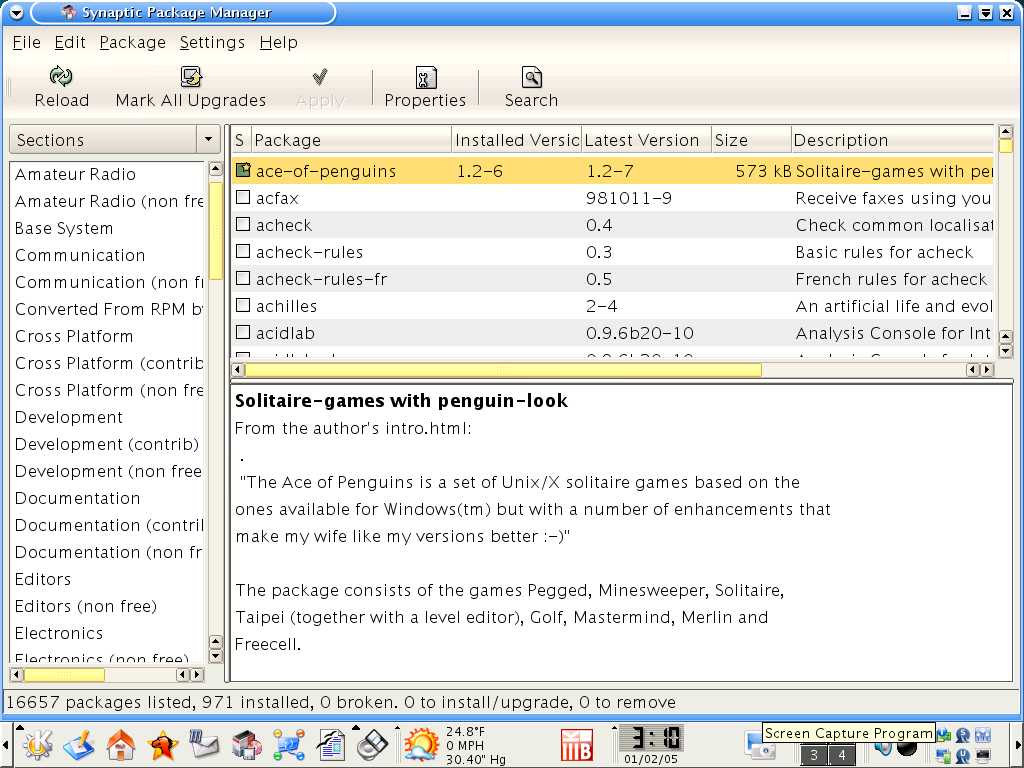Click the Package column header to sort
The image size is (1024, 768).
(x=350, y=140)
